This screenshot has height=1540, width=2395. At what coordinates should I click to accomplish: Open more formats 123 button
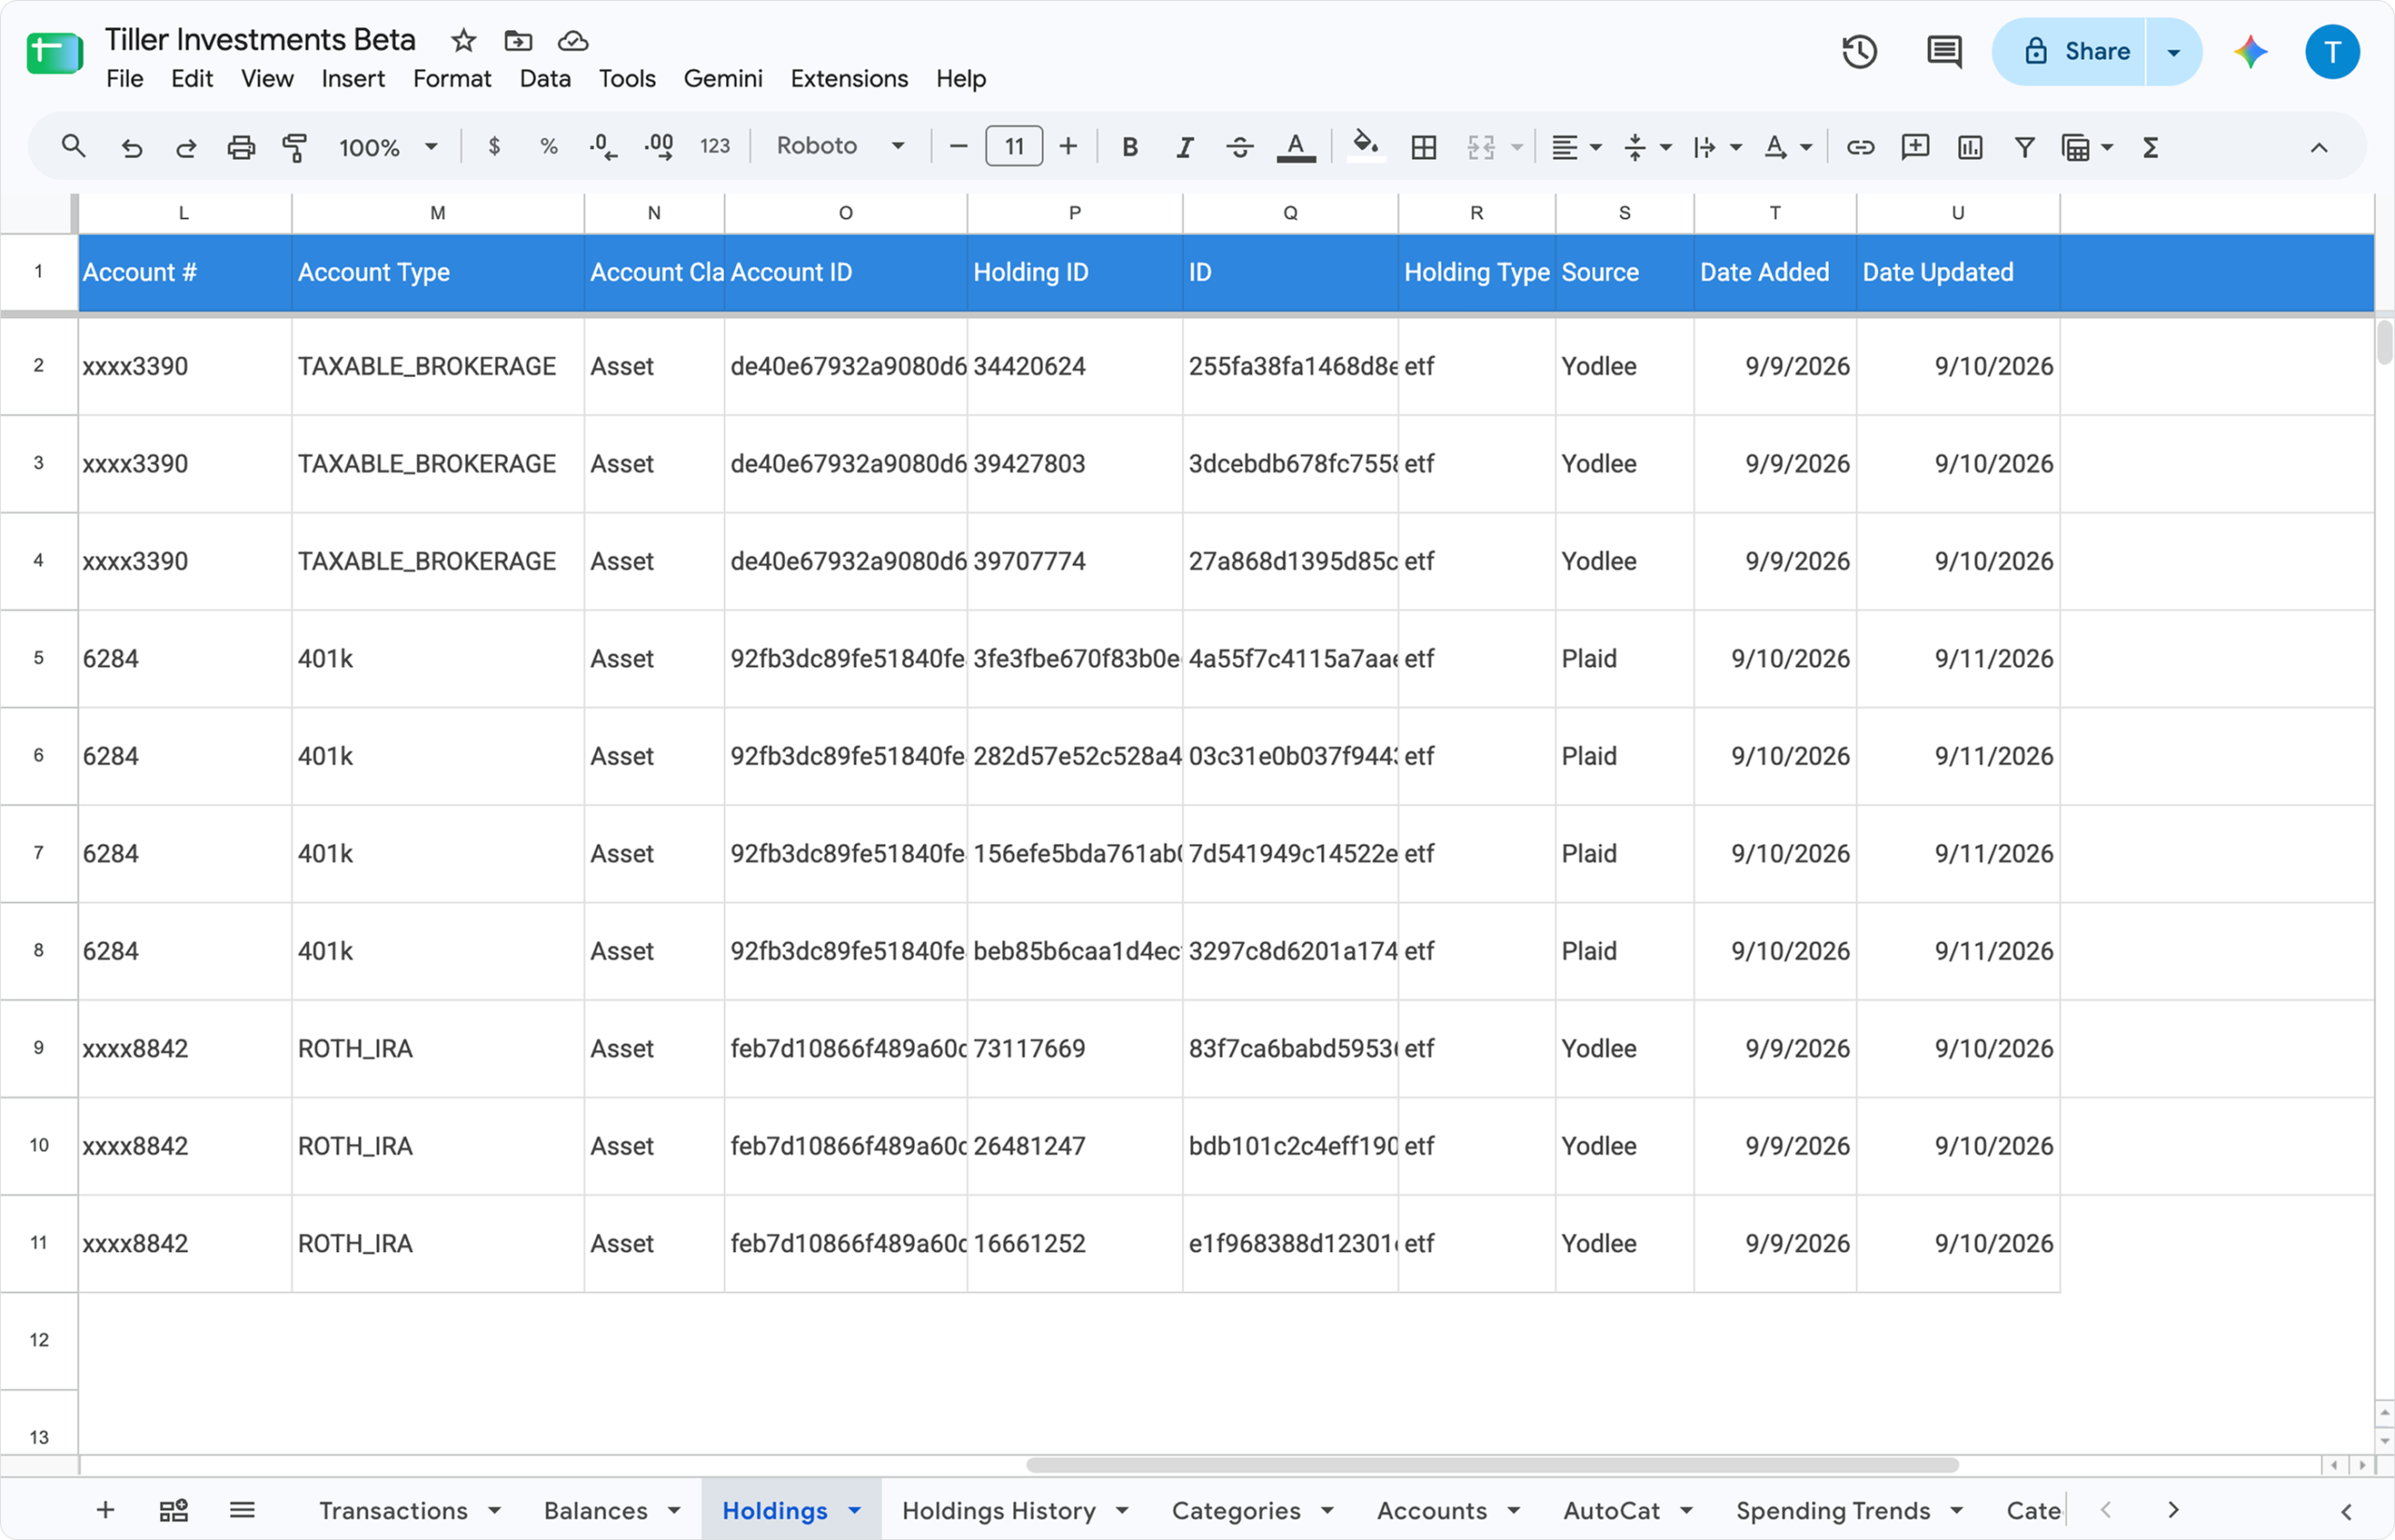pyautogui.click(x=715, y=147)
